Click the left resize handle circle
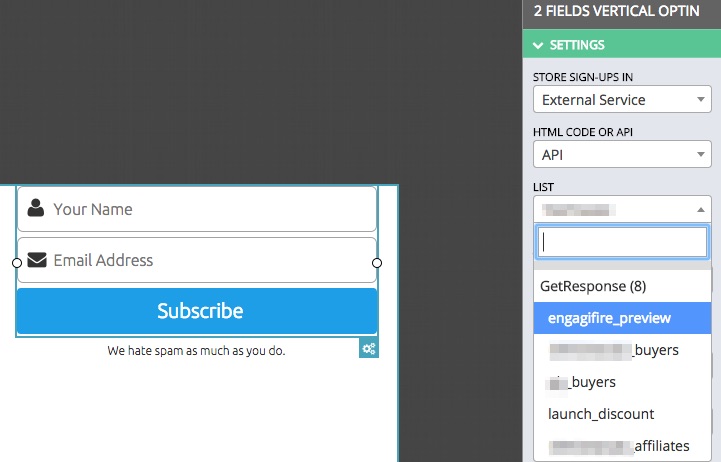721x462 pixels. pyautogui.click(x=17, y=263)
